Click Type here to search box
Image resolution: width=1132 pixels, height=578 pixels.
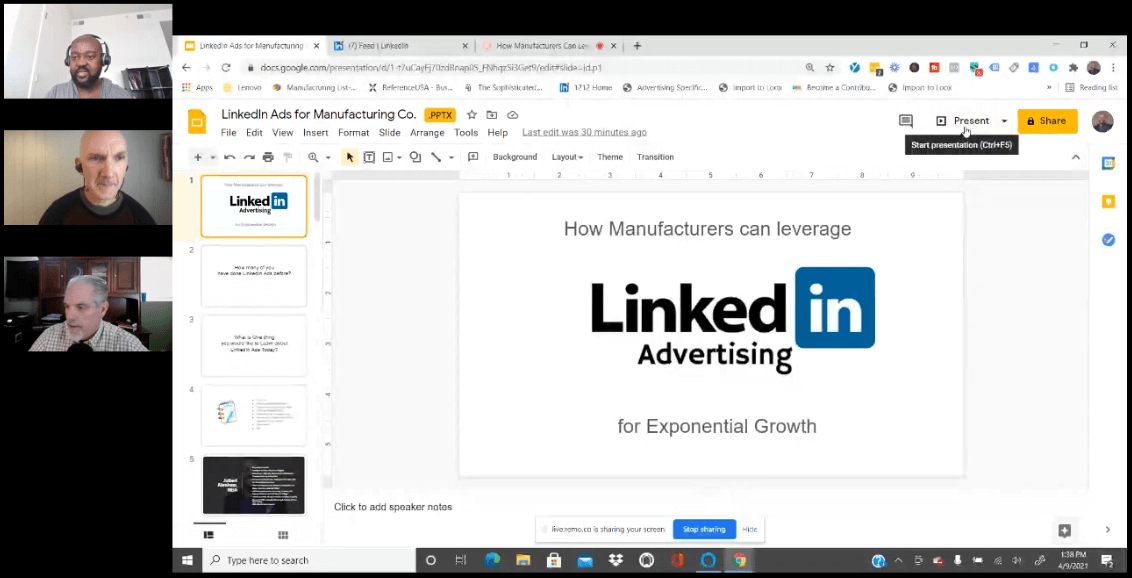coord(308,560)
